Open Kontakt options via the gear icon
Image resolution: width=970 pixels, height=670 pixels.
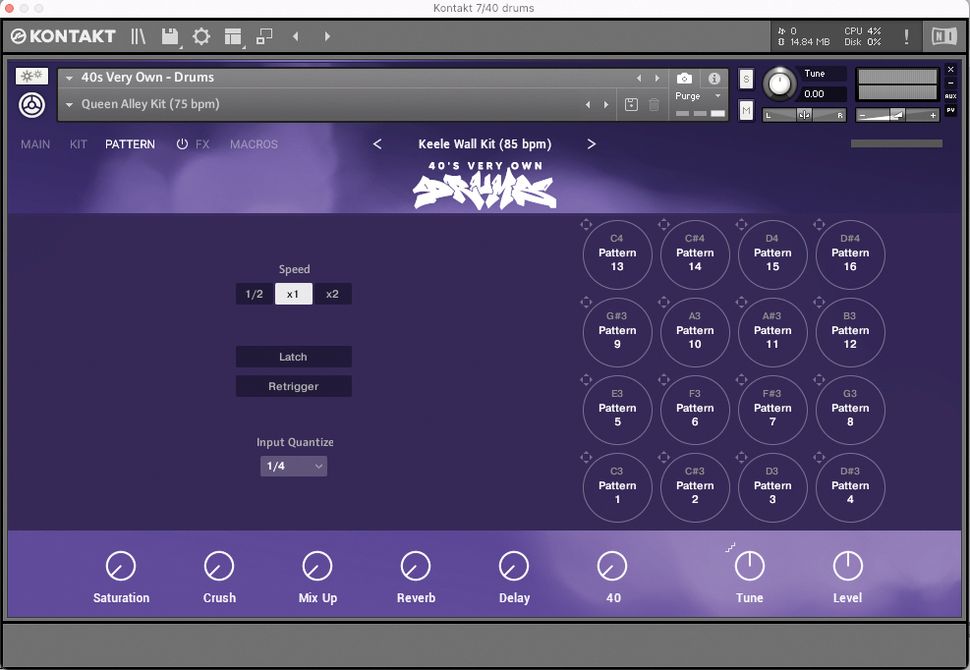(201, 36)
